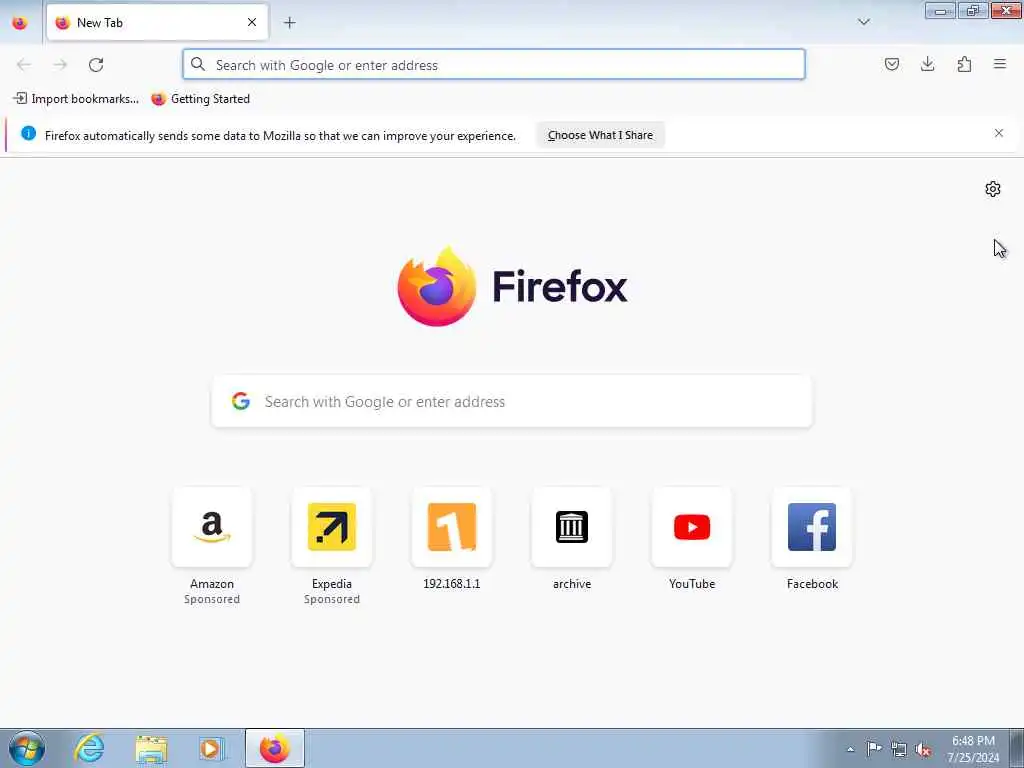Reload the current page
The height and width of the screenshot is (768, 1024).
pyautogui.click(x=96, y=64)
